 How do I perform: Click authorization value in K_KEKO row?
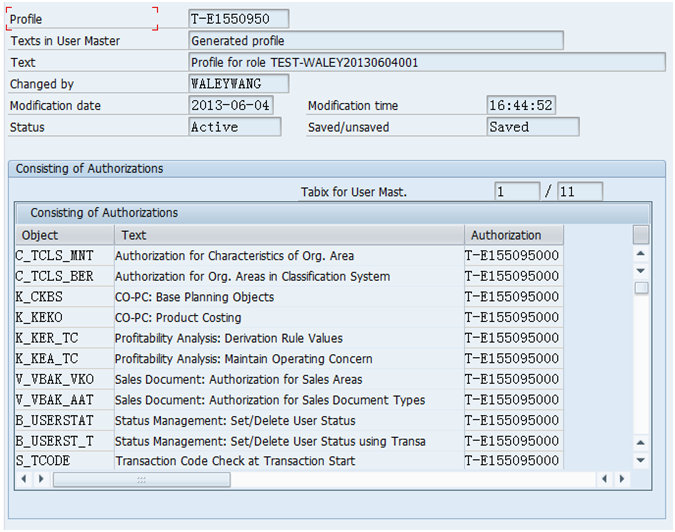point(514,318)
